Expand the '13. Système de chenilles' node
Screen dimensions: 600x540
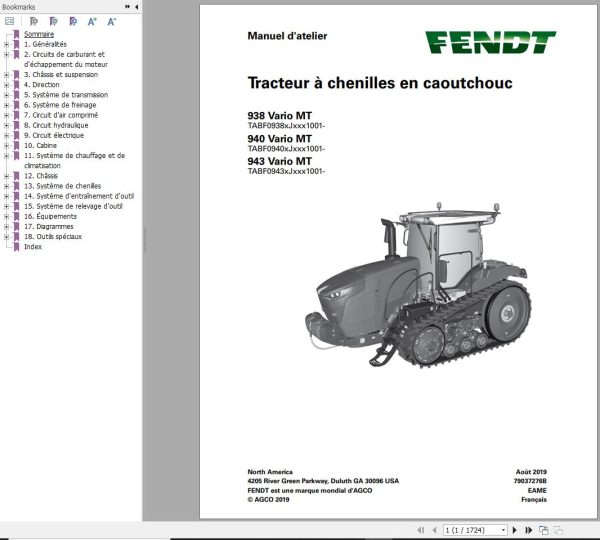tap(6, 186)
